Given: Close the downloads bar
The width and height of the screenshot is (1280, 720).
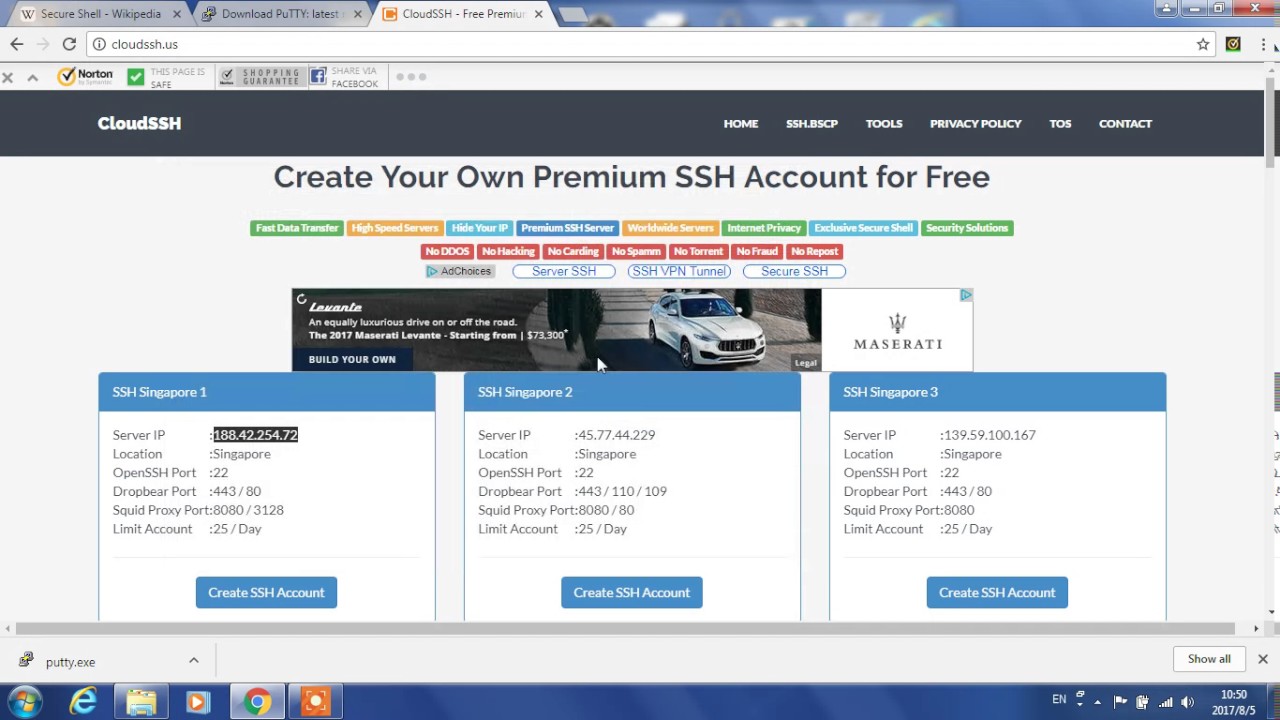Looking at the screenshot, I should tap(1262, 659).
